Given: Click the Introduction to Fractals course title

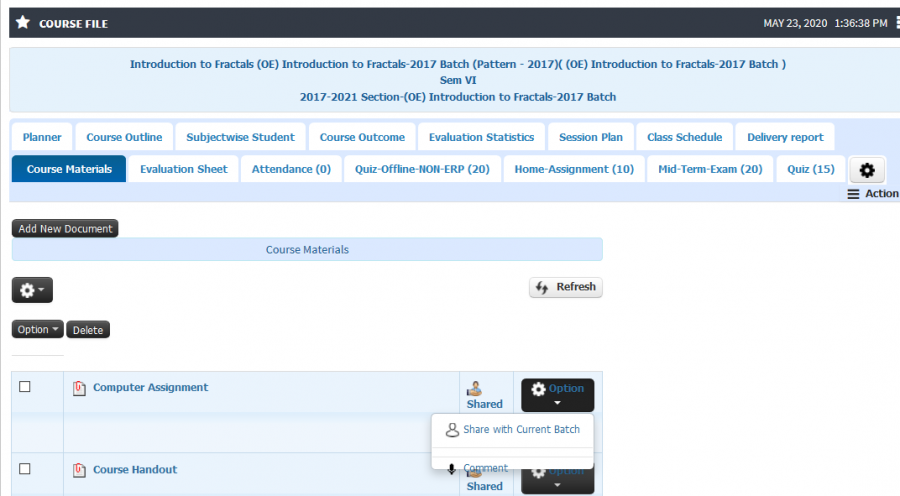Looking at the screenshot, I should pos(457,64).
